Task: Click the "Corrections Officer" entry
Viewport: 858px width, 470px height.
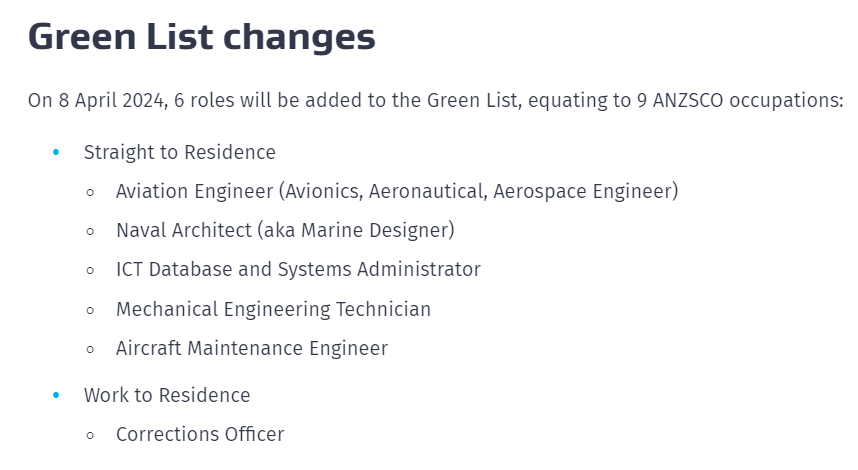Action: (x=200, y=434)
